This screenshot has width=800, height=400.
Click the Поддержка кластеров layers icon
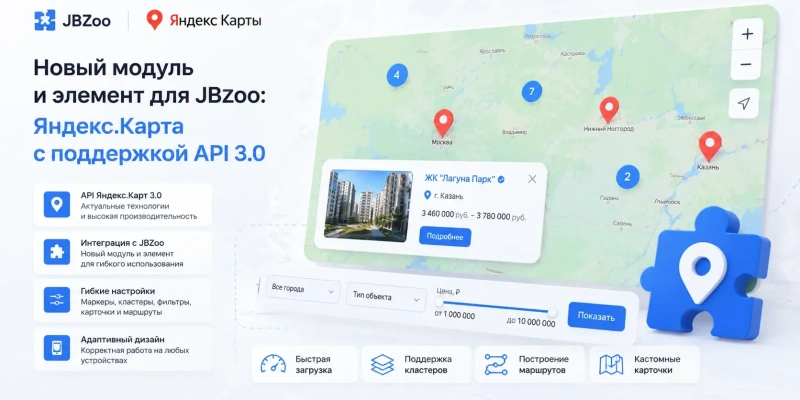383,365
